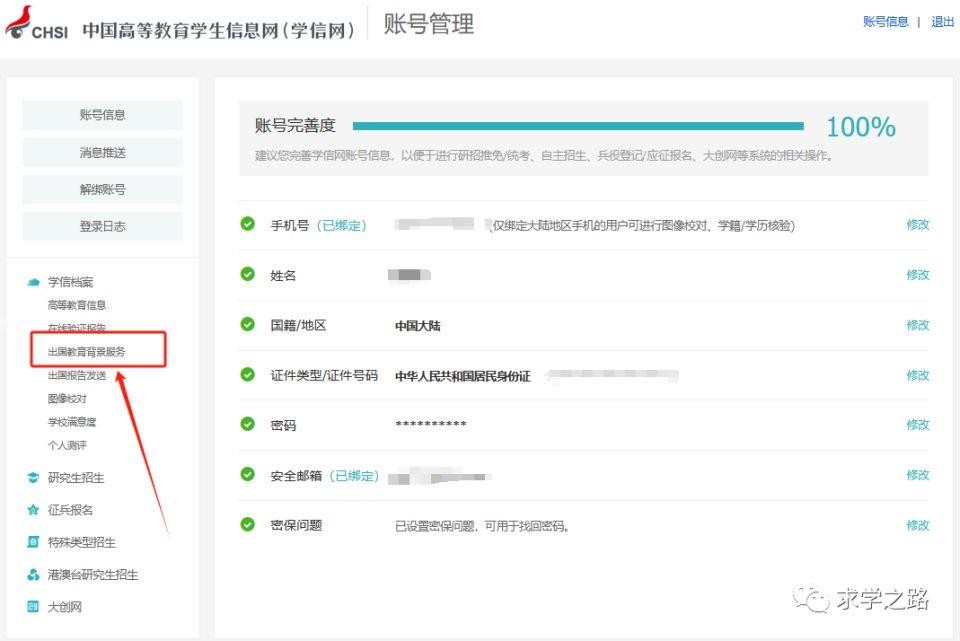The image size is (960, 641).
Task: Open the 消息推送 sidebar button
Action: [x=102, y=153]
